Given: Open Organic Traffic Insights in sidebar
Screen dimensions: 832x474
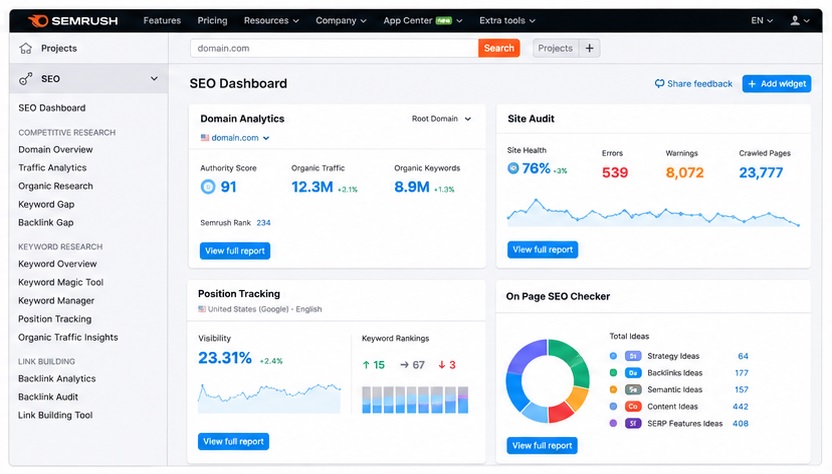Looking at the screenshot, I should (x=68, y=338).
